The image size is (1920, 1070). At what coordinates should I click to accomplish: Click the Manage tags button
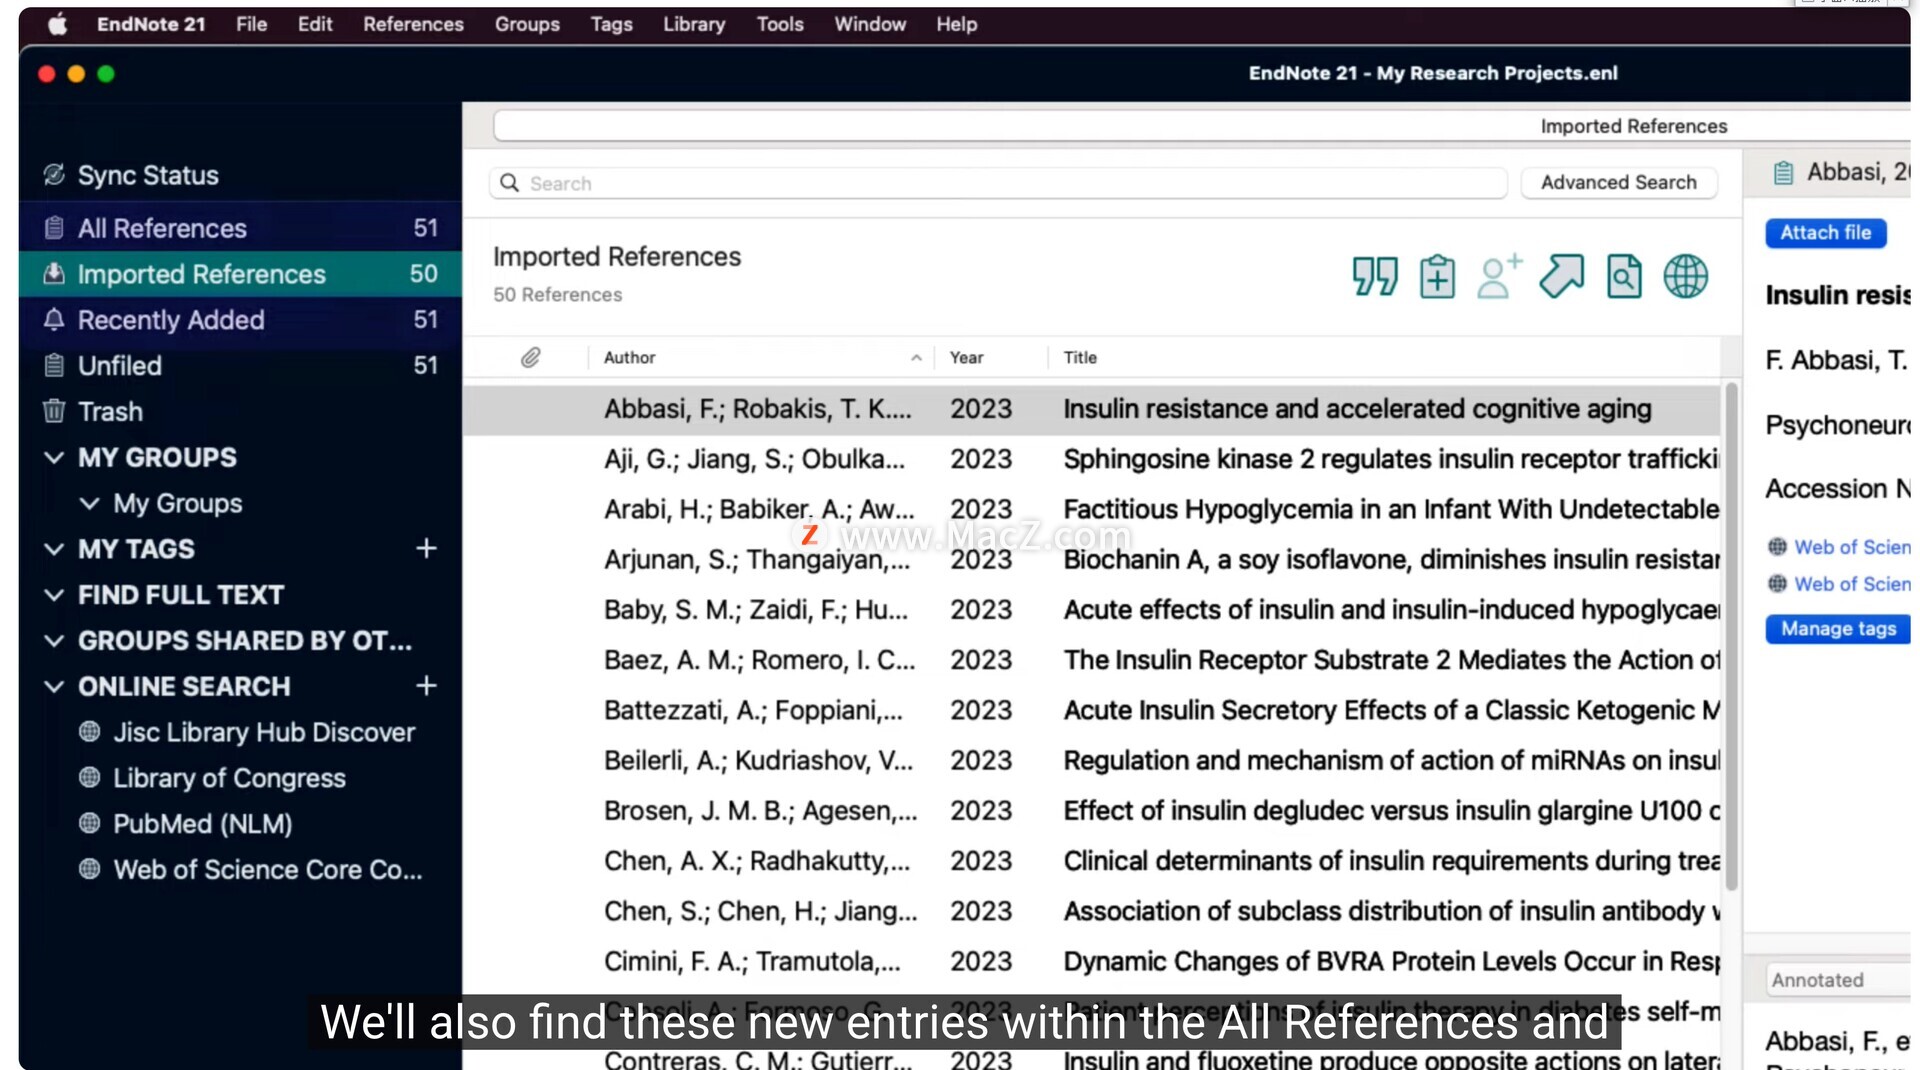(1838, 628)
